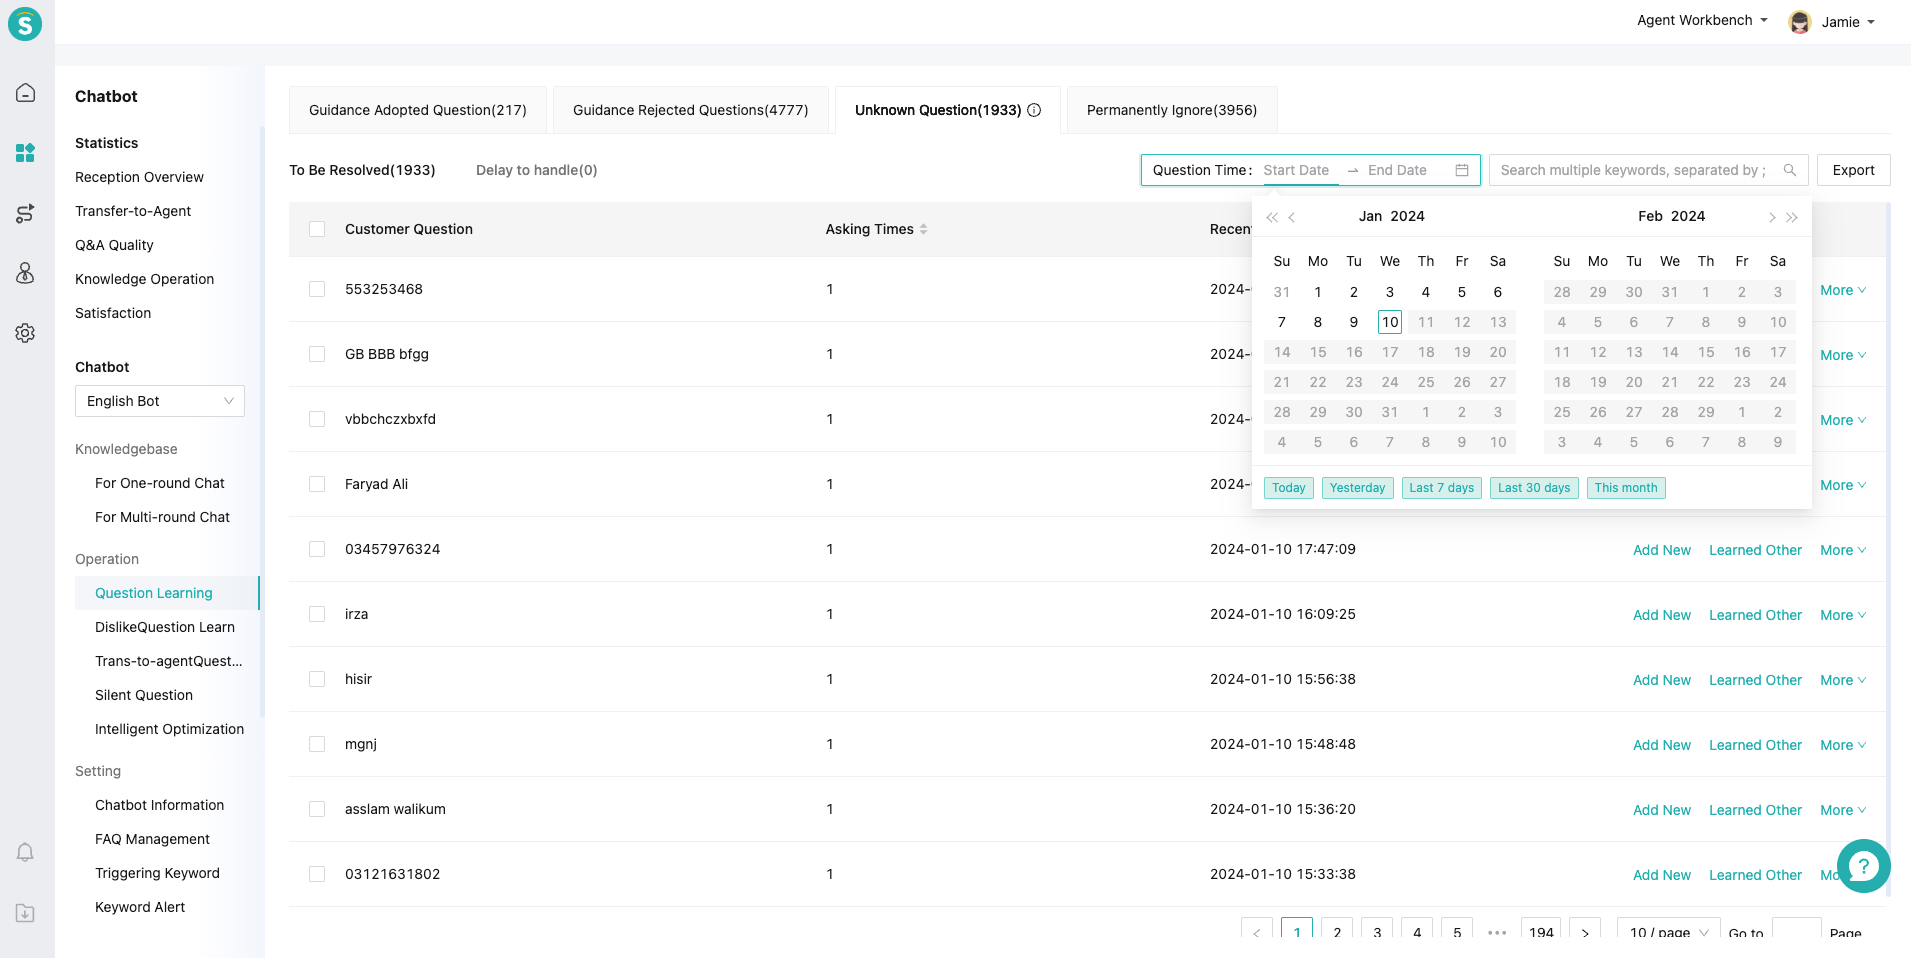
Task: Pick the Yesterday shortcut in calendar
Action: (x=1358, y=488)
